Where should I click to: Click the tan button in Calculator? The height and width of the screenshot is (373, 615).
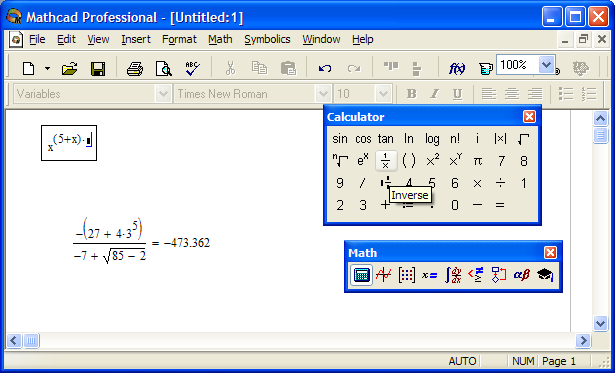(386, 139)
